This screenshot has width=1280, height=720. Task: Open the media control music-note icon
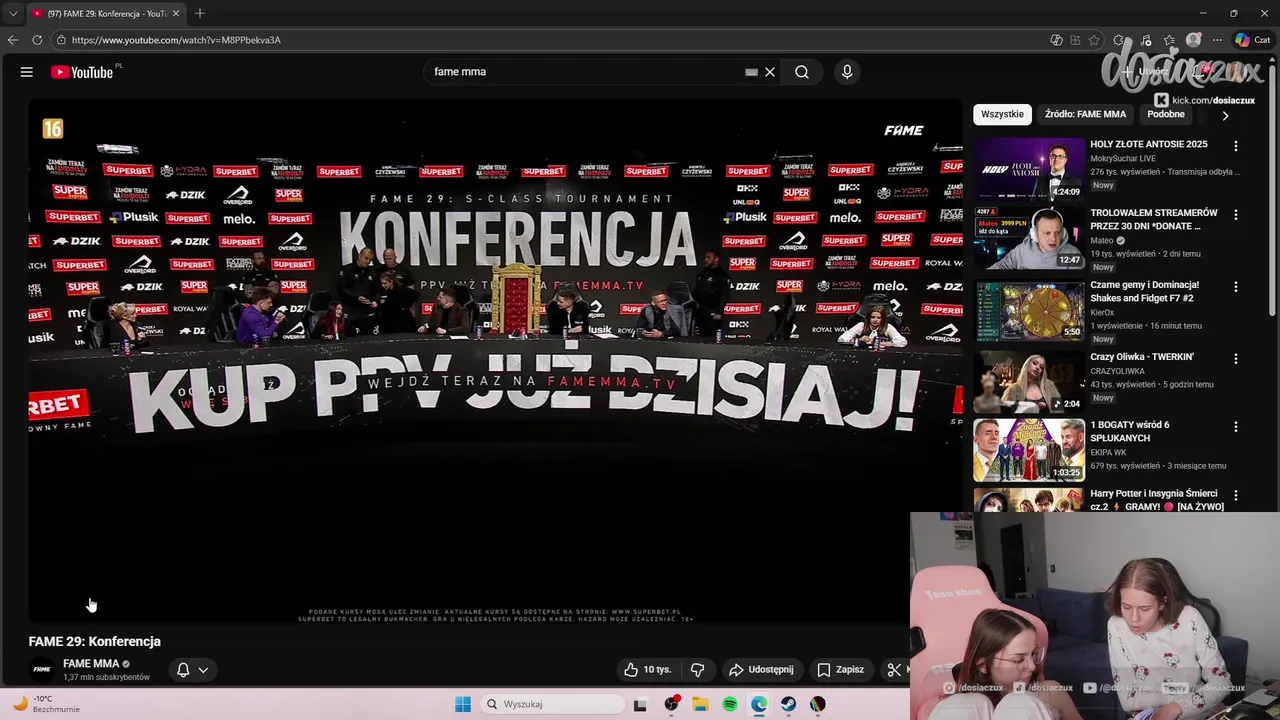pyautogui.click(x=1146, y=40)
